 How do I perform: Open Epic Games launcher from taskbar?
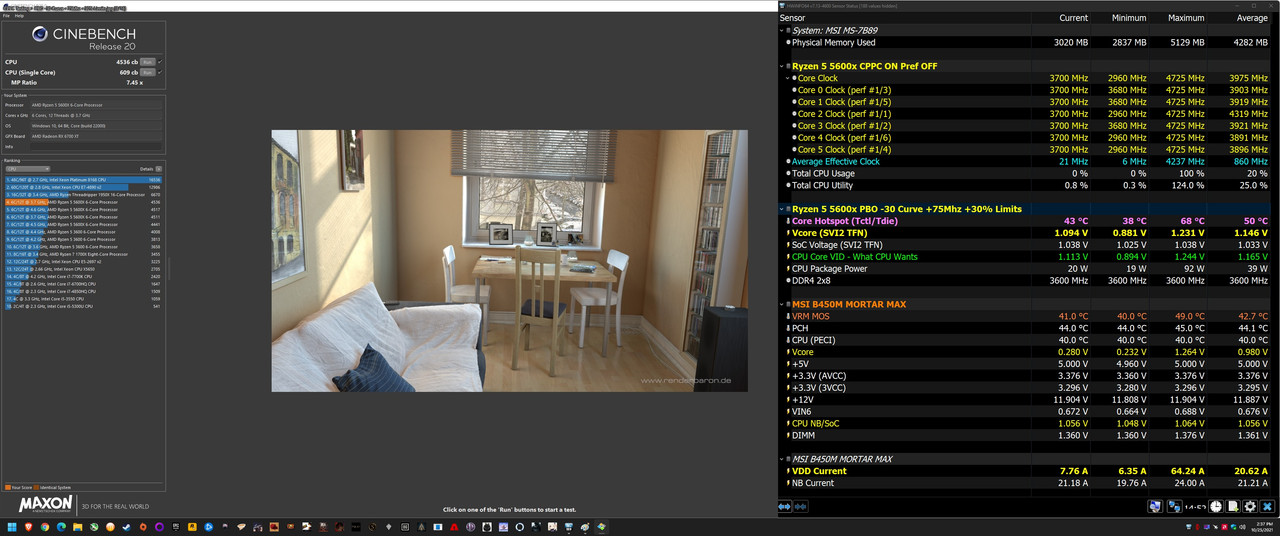coord(175,526)
